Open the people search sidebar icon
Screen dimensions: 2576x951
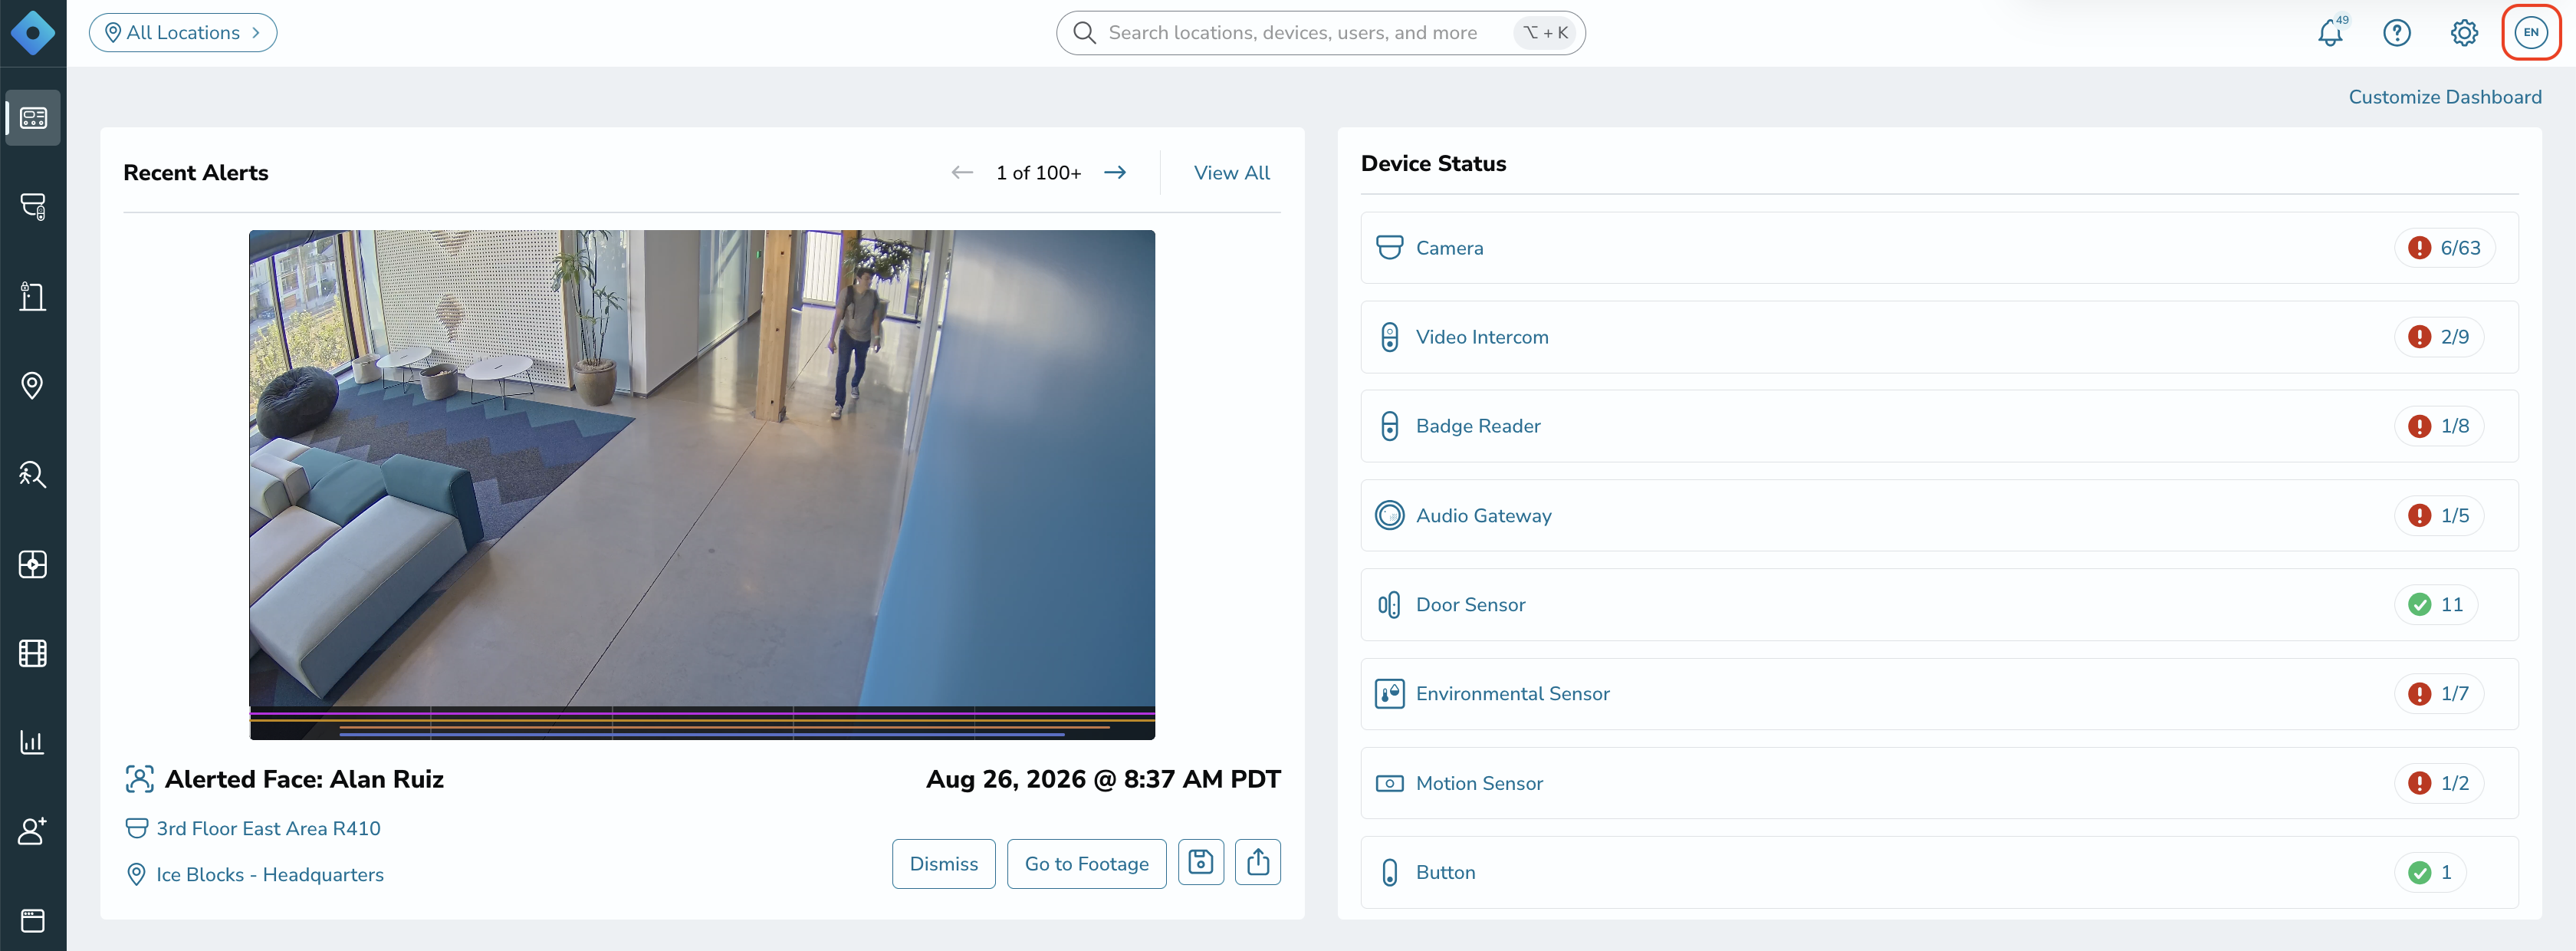coord(33,474)
